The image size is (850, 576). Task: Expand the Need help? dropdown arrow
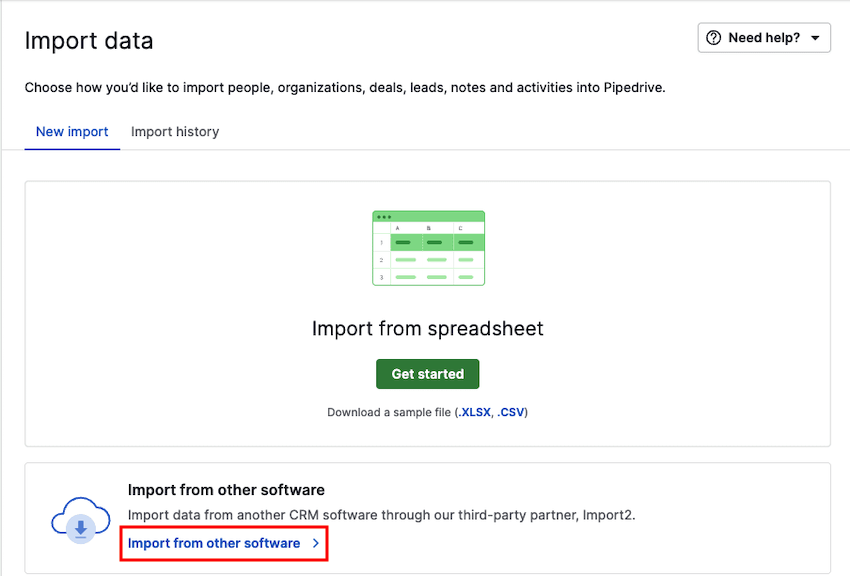coord(815,38)
